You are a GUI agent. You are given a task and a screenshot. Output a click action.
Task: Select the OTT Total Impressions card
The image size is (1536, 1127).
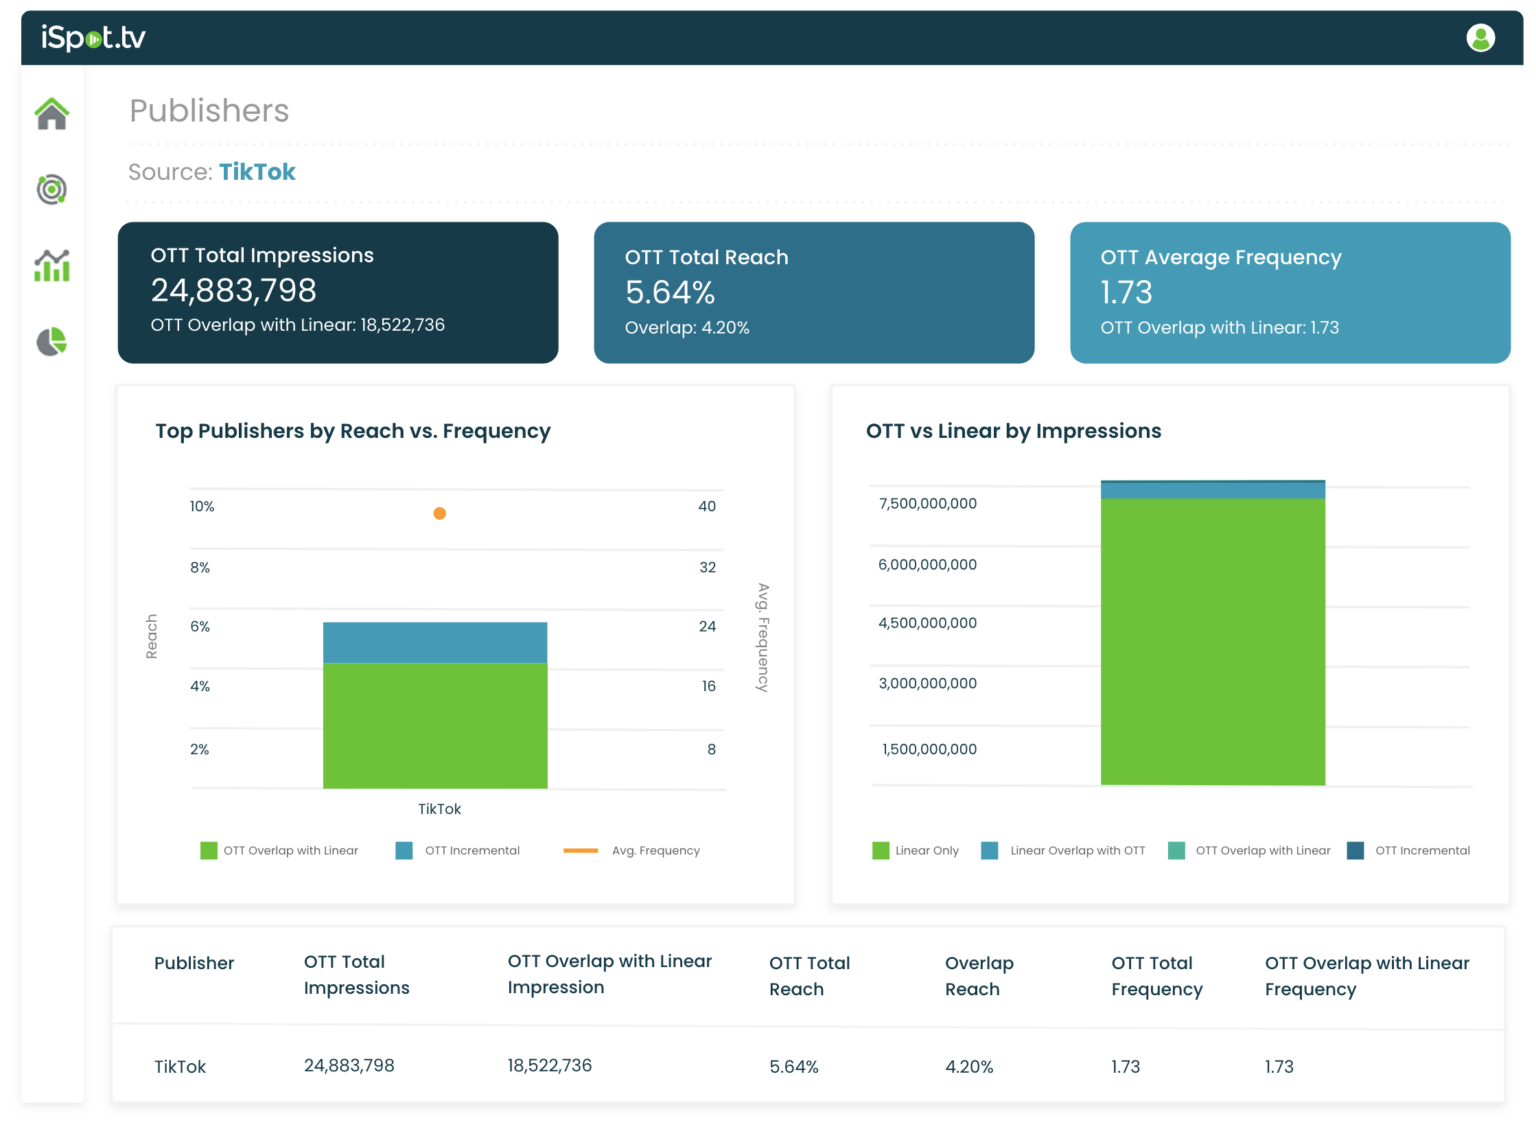[338, 293]
